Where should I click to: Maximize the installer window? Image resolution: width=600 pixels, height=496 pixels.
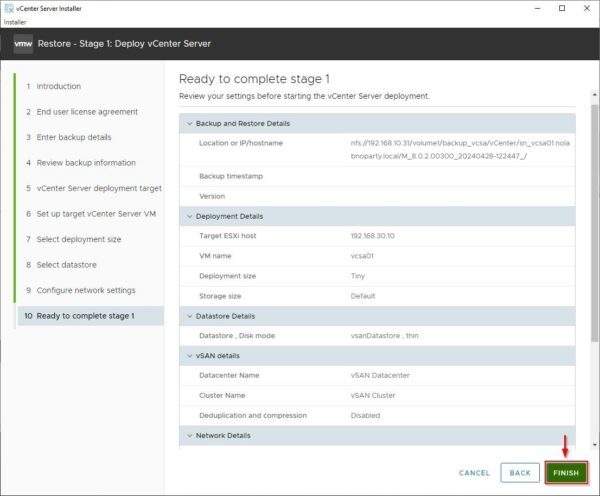pos(560,8)
